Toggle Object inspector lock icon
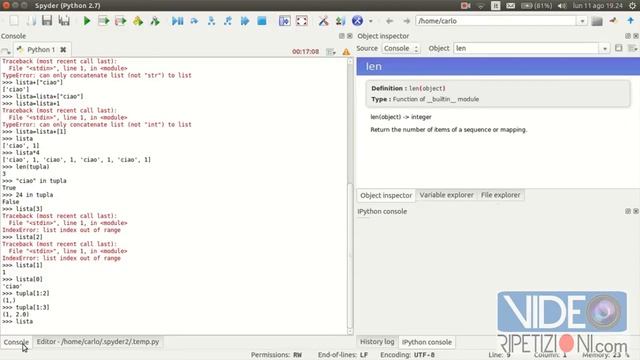The width and height of the screenshot is (640, 360). 619,48
